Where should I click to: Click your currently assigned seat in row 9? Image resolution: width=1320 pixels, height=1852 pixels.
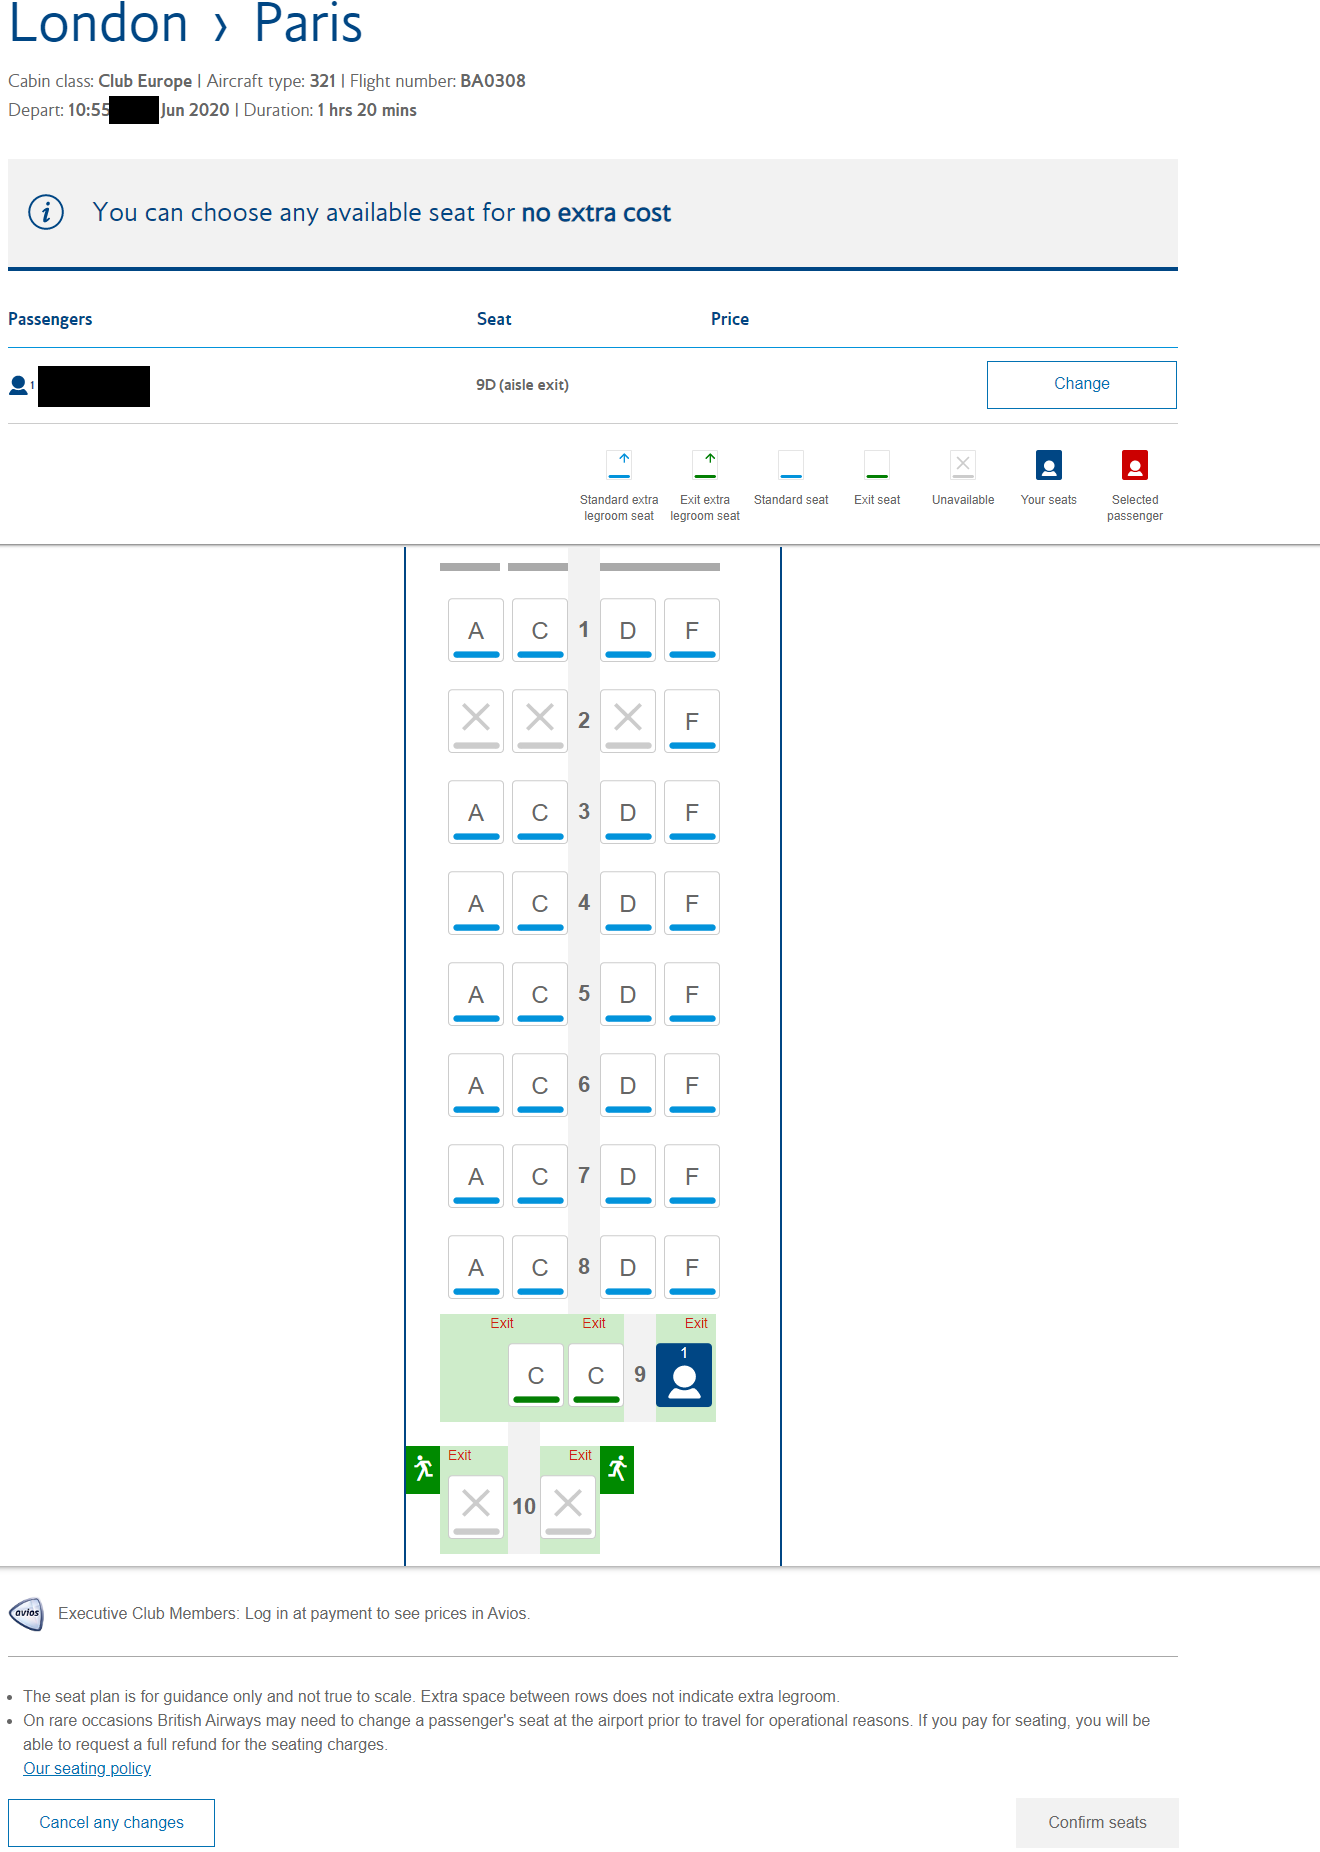[684, 1375]
